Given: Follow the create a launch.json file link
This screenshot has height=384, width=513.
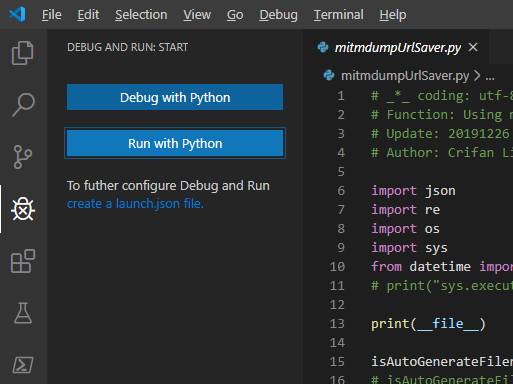Looking at the screenshot, I should (135, 203).
